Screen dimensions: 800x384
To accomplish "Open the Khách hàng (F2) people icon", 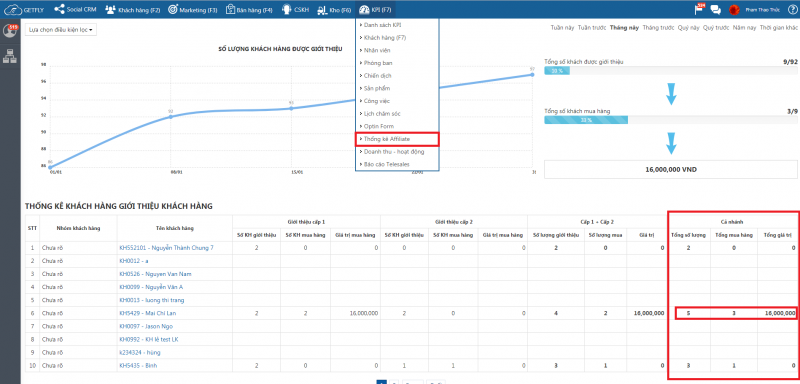I will [110, 10].
